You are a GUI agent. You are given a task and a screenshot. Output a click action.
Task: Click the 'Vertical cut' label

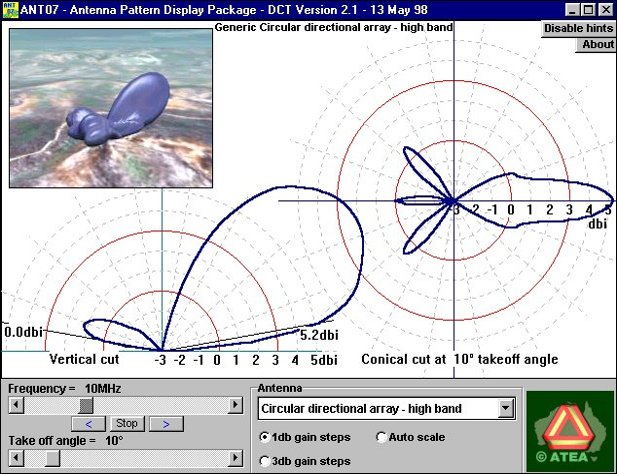[x=84, y=359]
